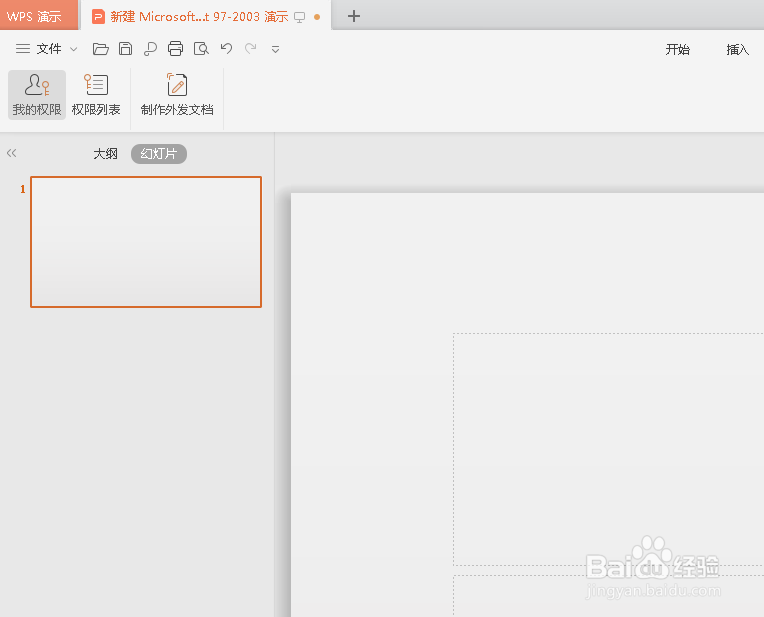Click the export to PDF icon

[150, 49]
